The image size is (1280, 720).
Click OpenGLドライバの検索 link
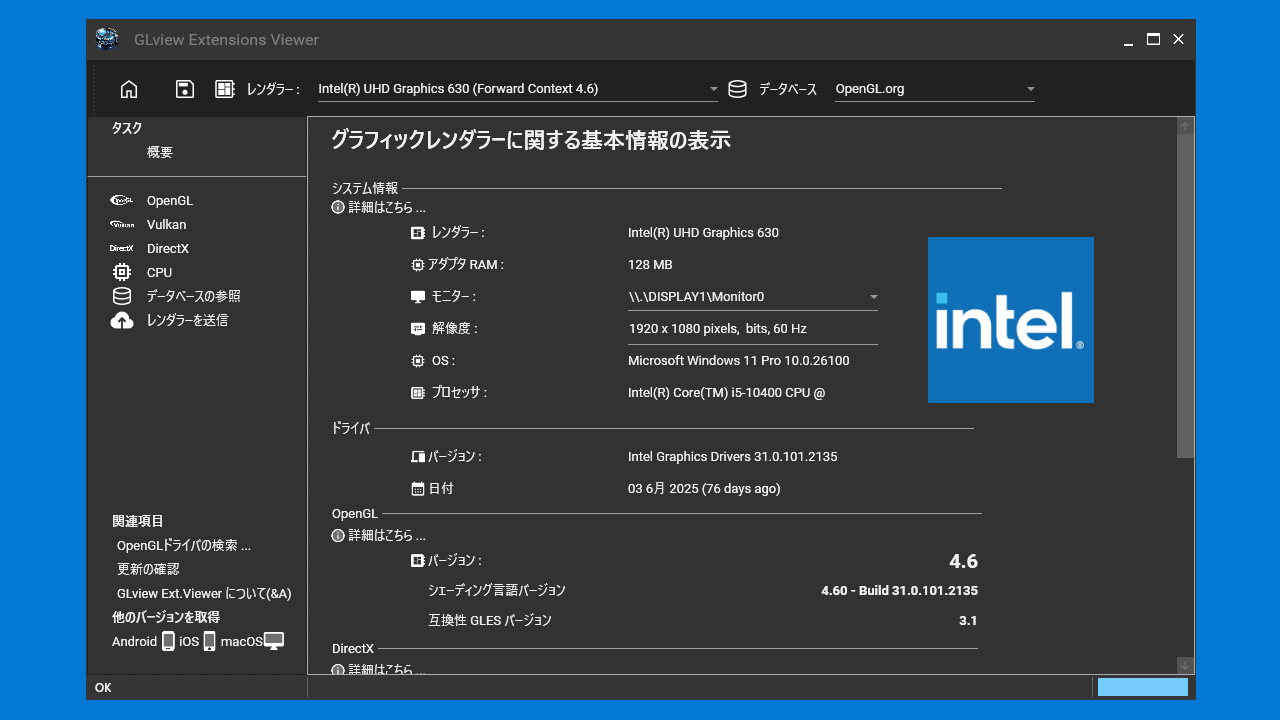(x=184, y=545)
